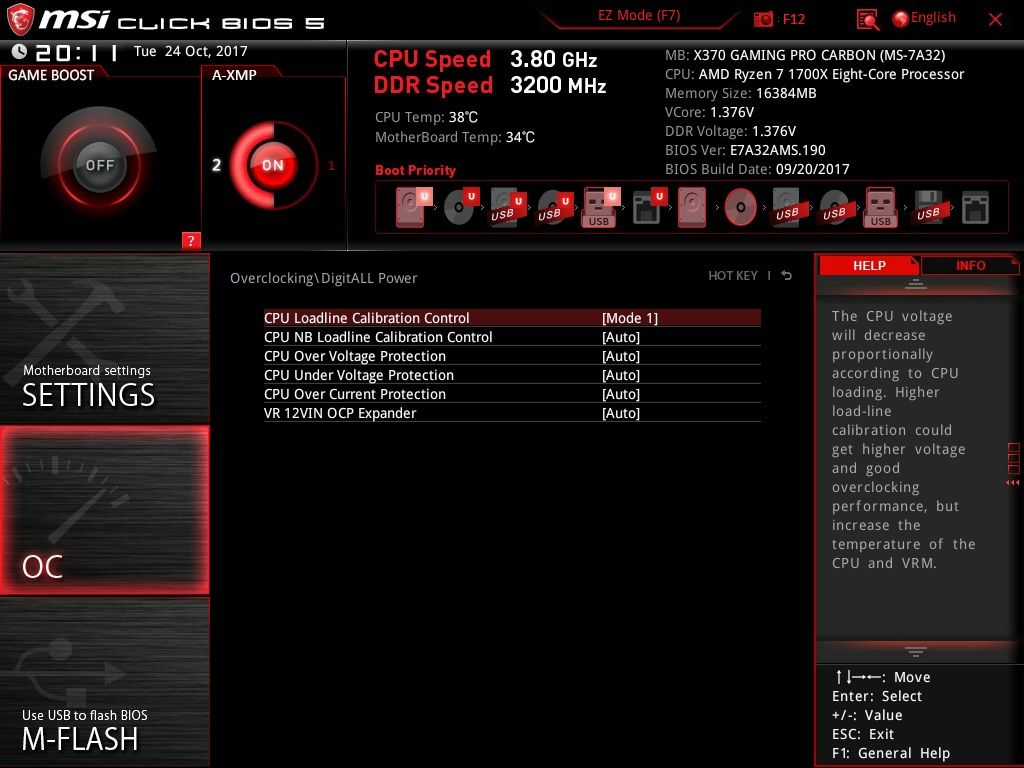Click the 20:11 system time display
The height and width of the screenshot is (768, 1024).
[x=77, y=52]
